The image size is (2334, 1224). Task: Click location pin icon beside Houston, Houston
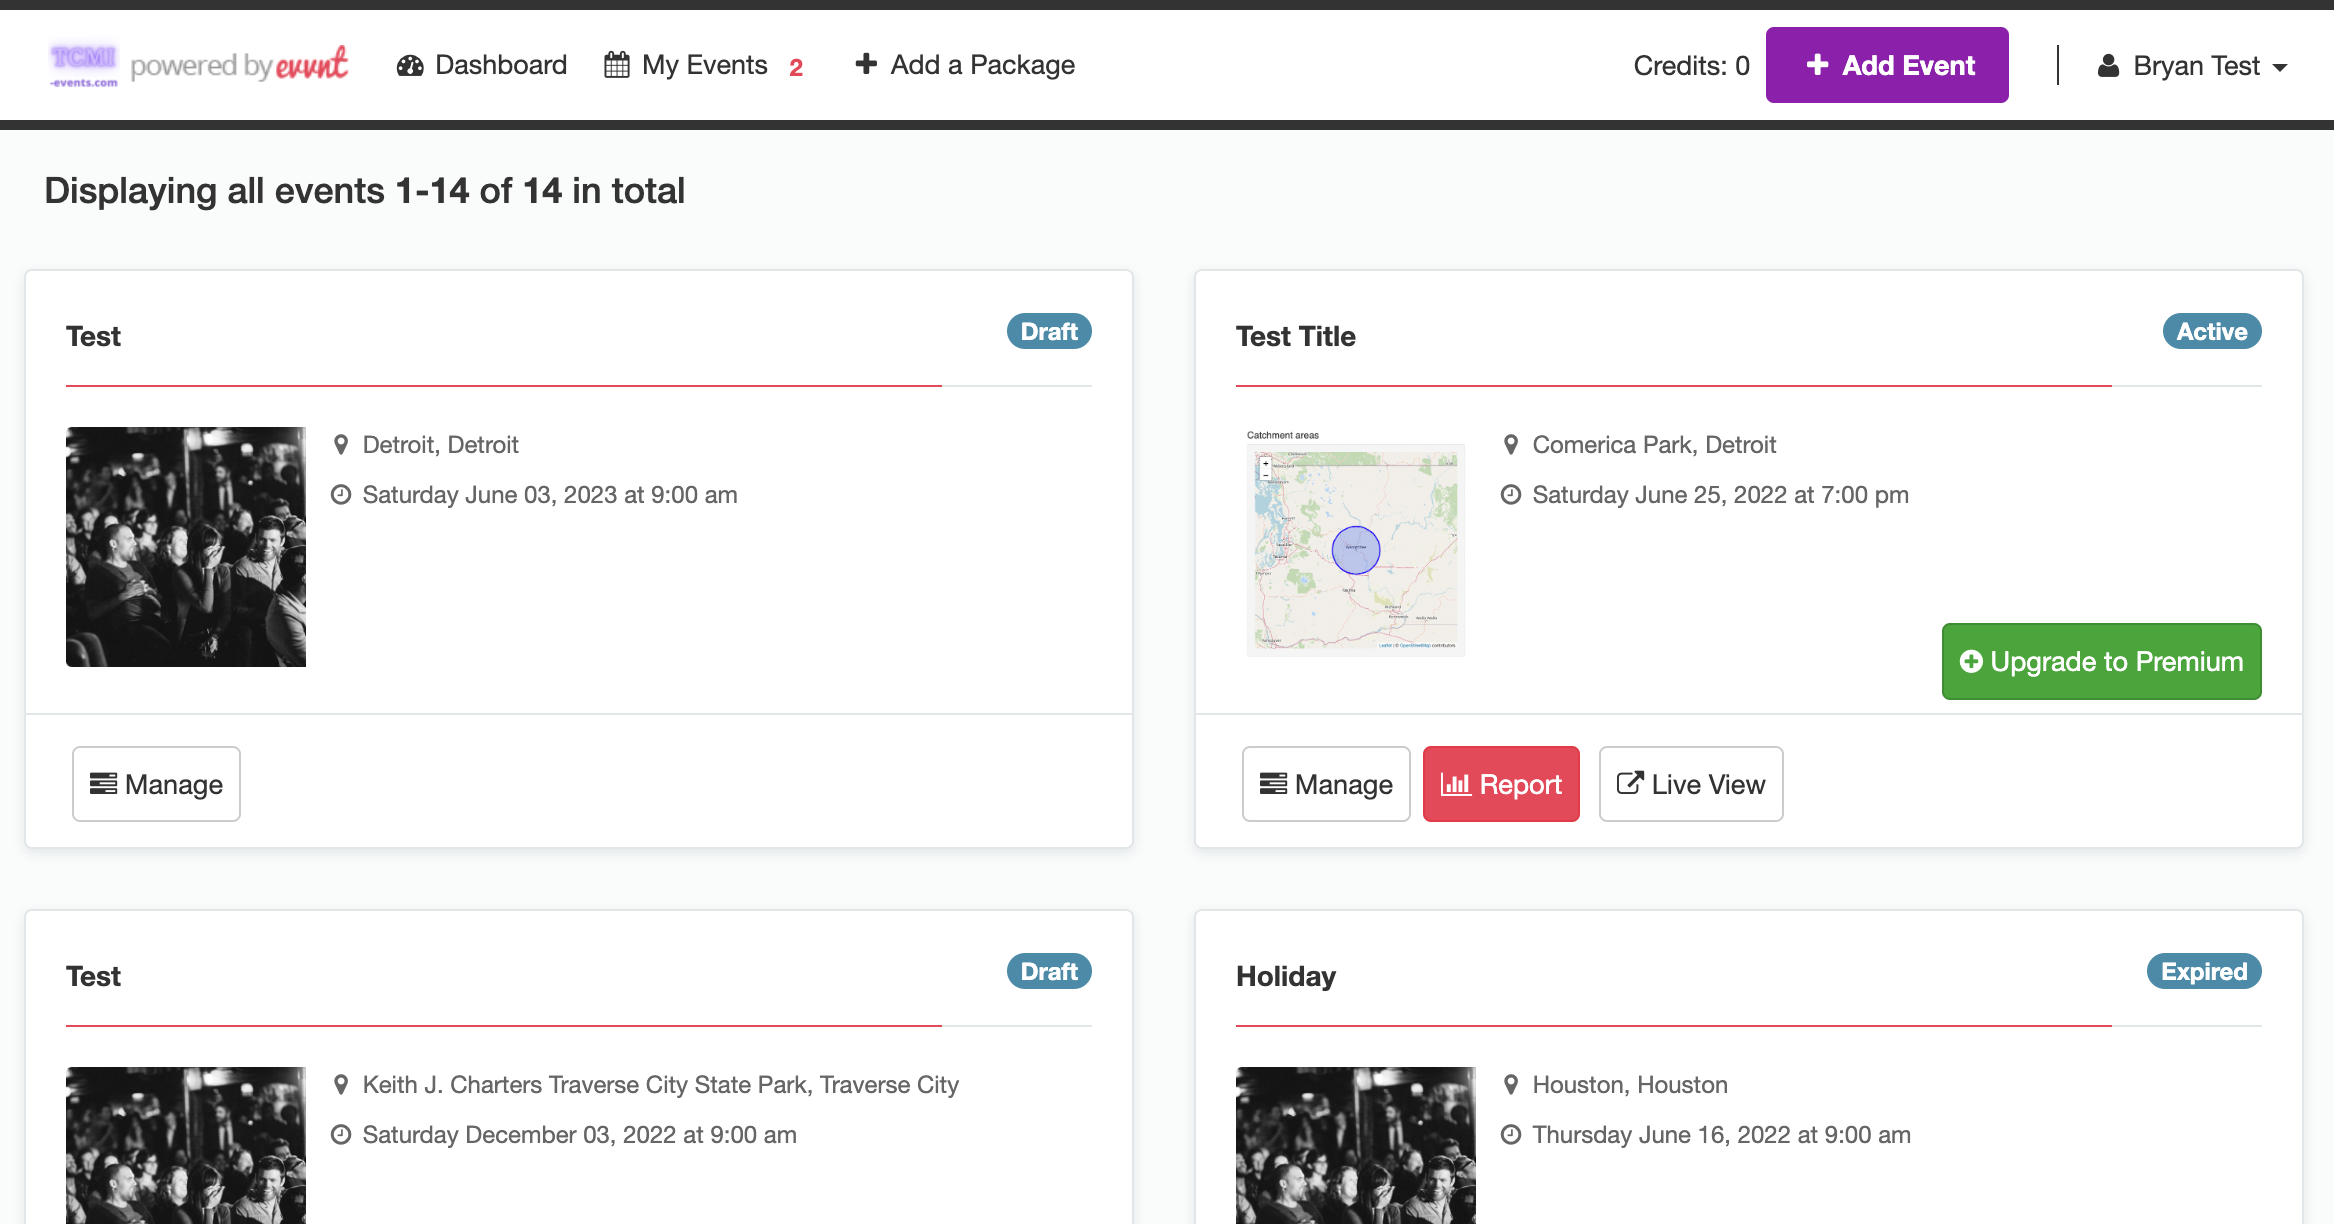[1511, 1085]
